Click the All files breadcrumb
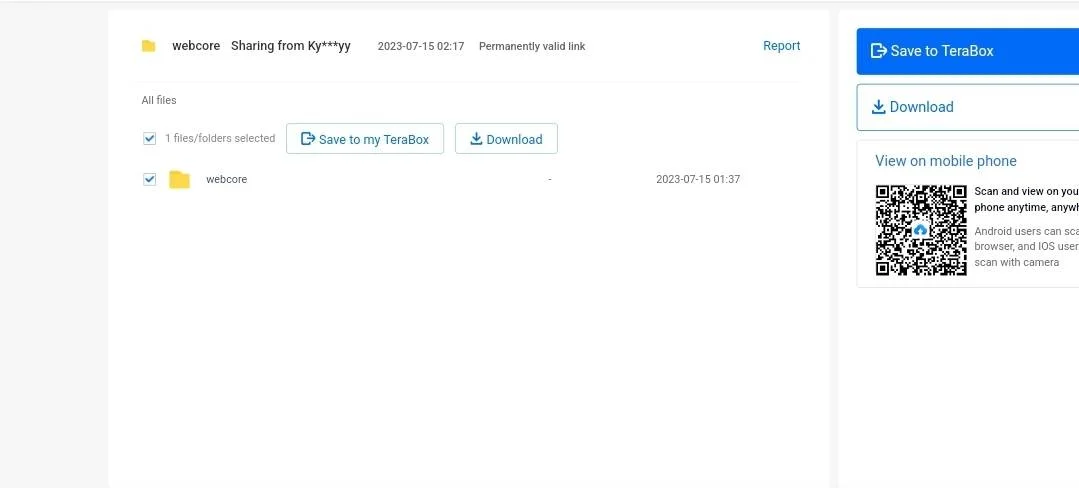Viewport: 1079px width, 488px height. (x=159, y=100)
